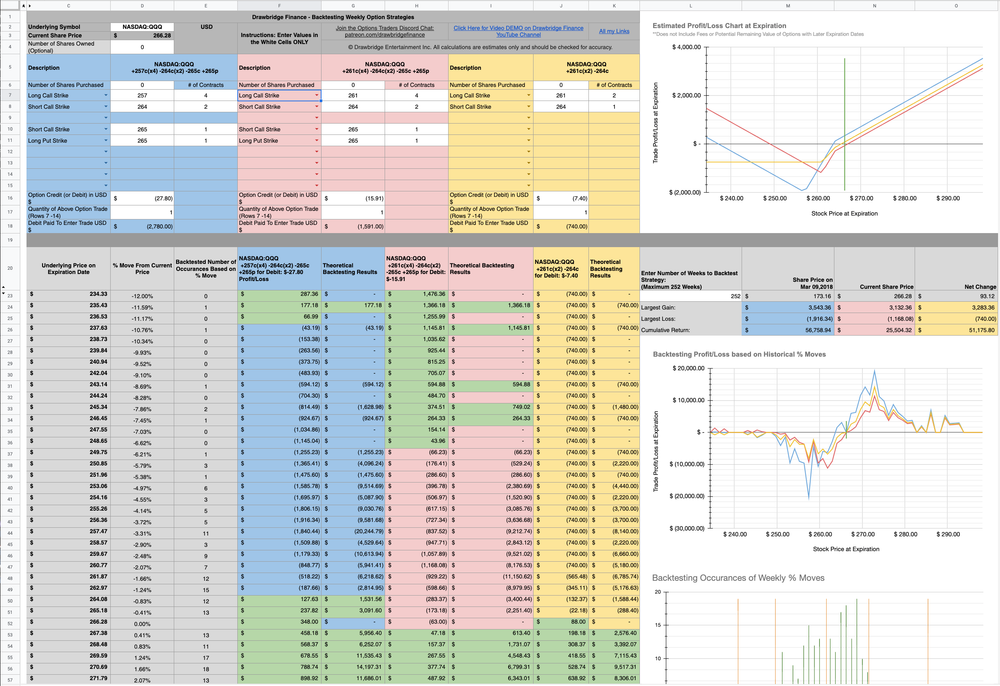Click the -12.00% move cell

coord(142,296)
